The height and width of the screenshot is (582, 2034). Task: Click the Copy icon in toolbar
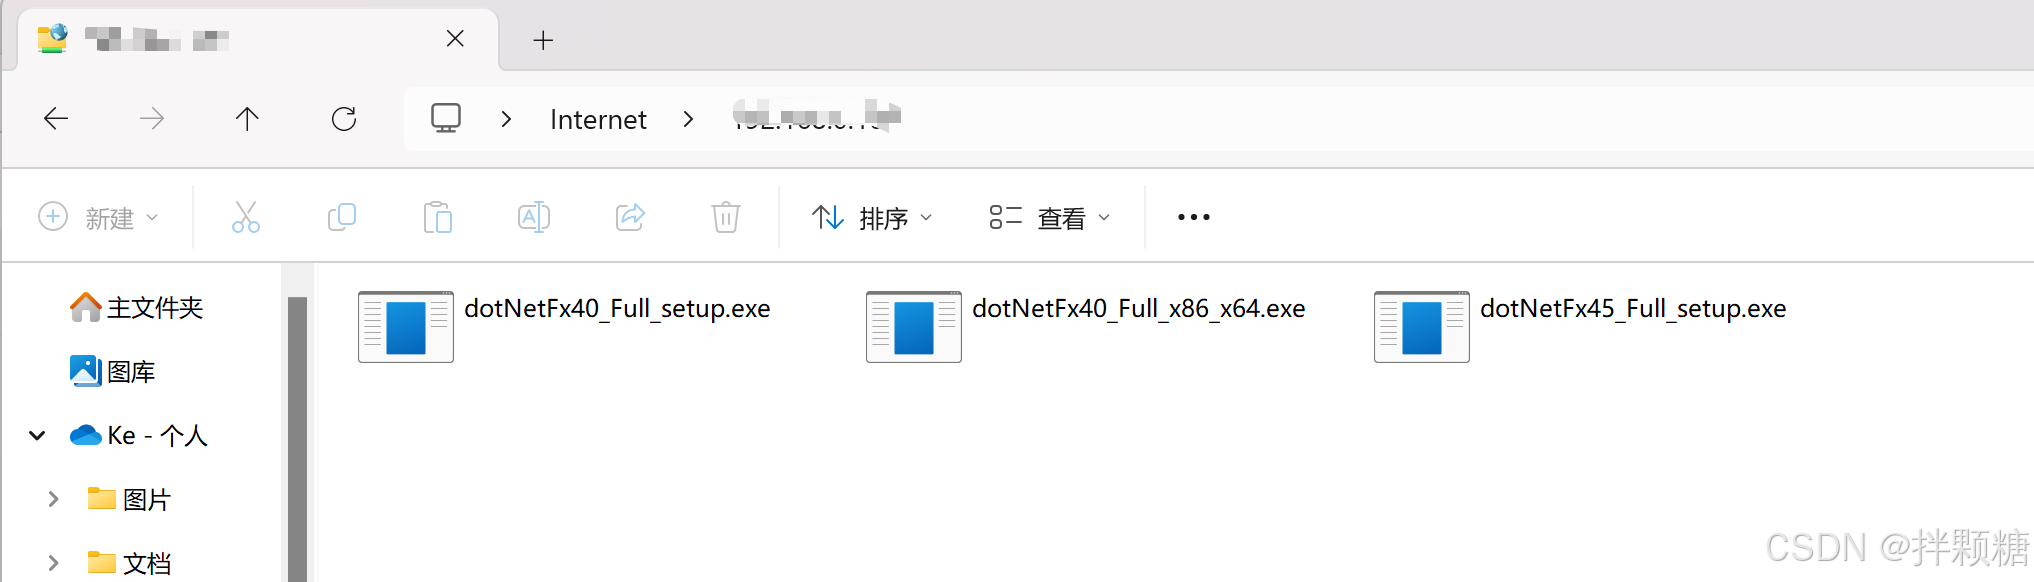tap(342, 217)
